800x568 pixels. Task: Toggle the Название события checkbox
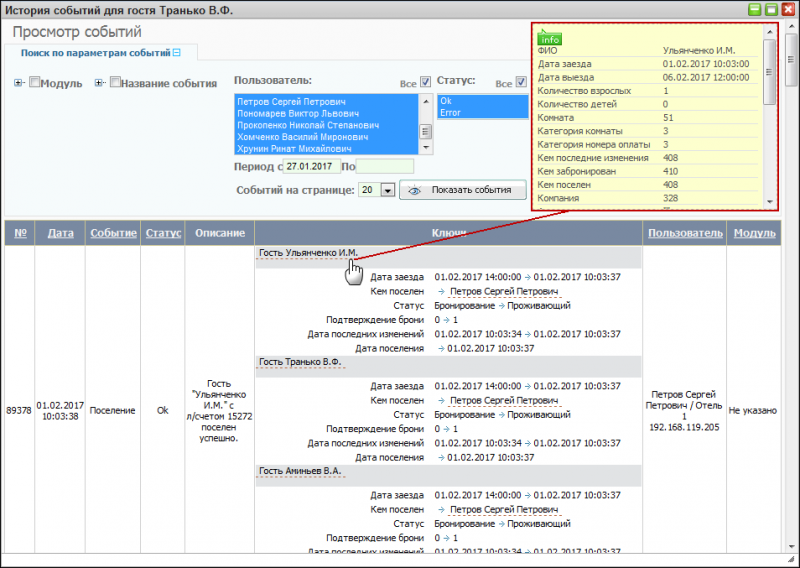pos(115,83)
